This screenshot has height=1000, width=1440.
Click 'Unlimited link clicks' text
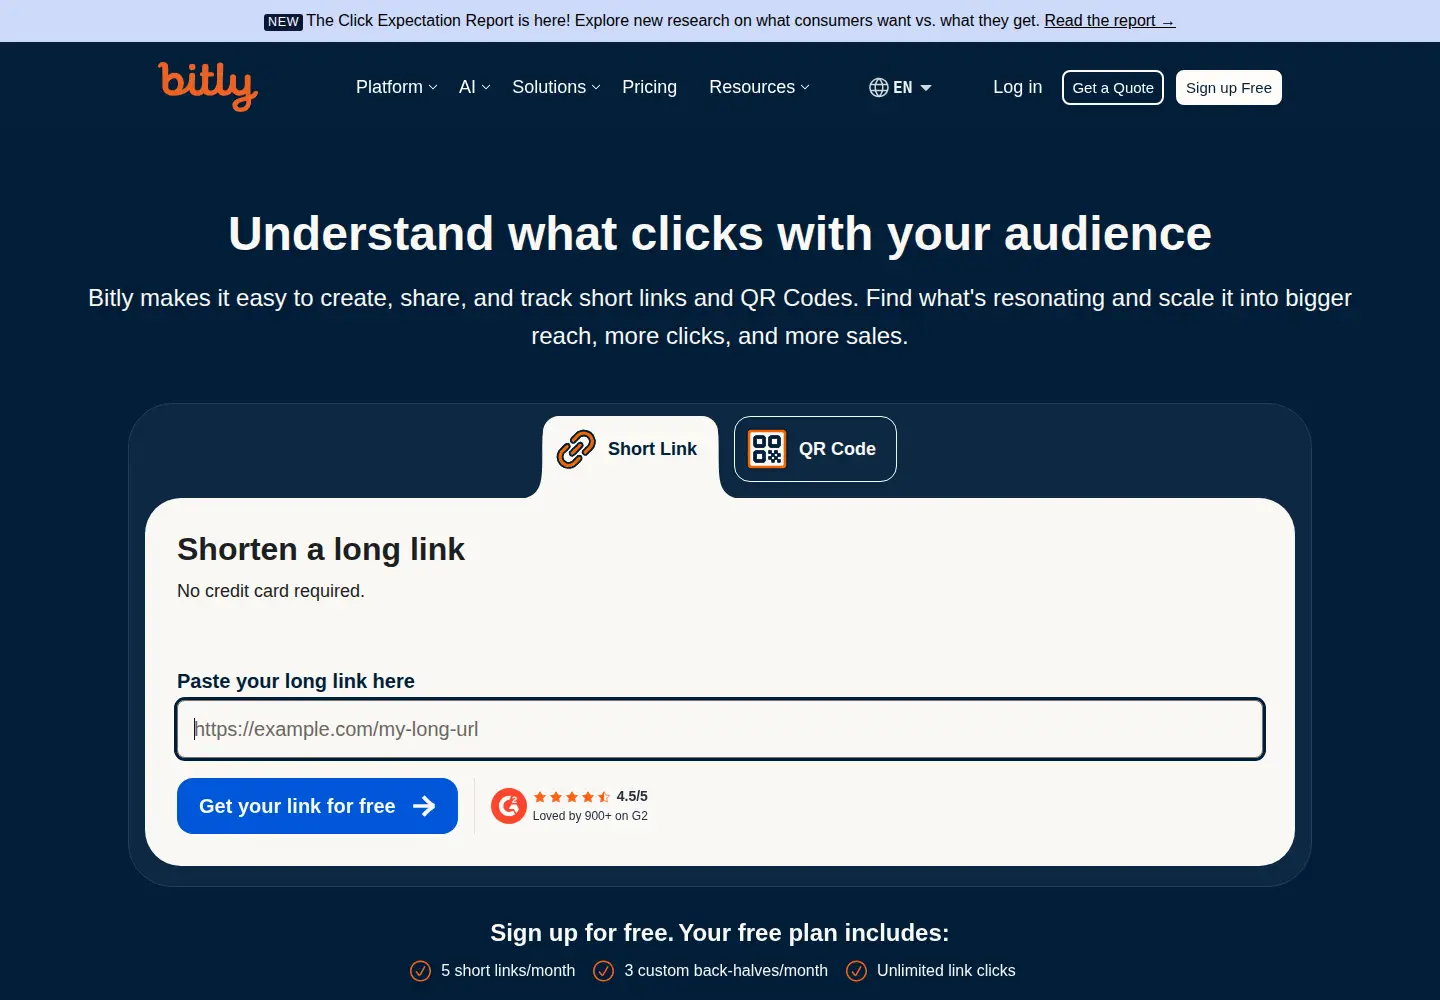click(946, 971)
